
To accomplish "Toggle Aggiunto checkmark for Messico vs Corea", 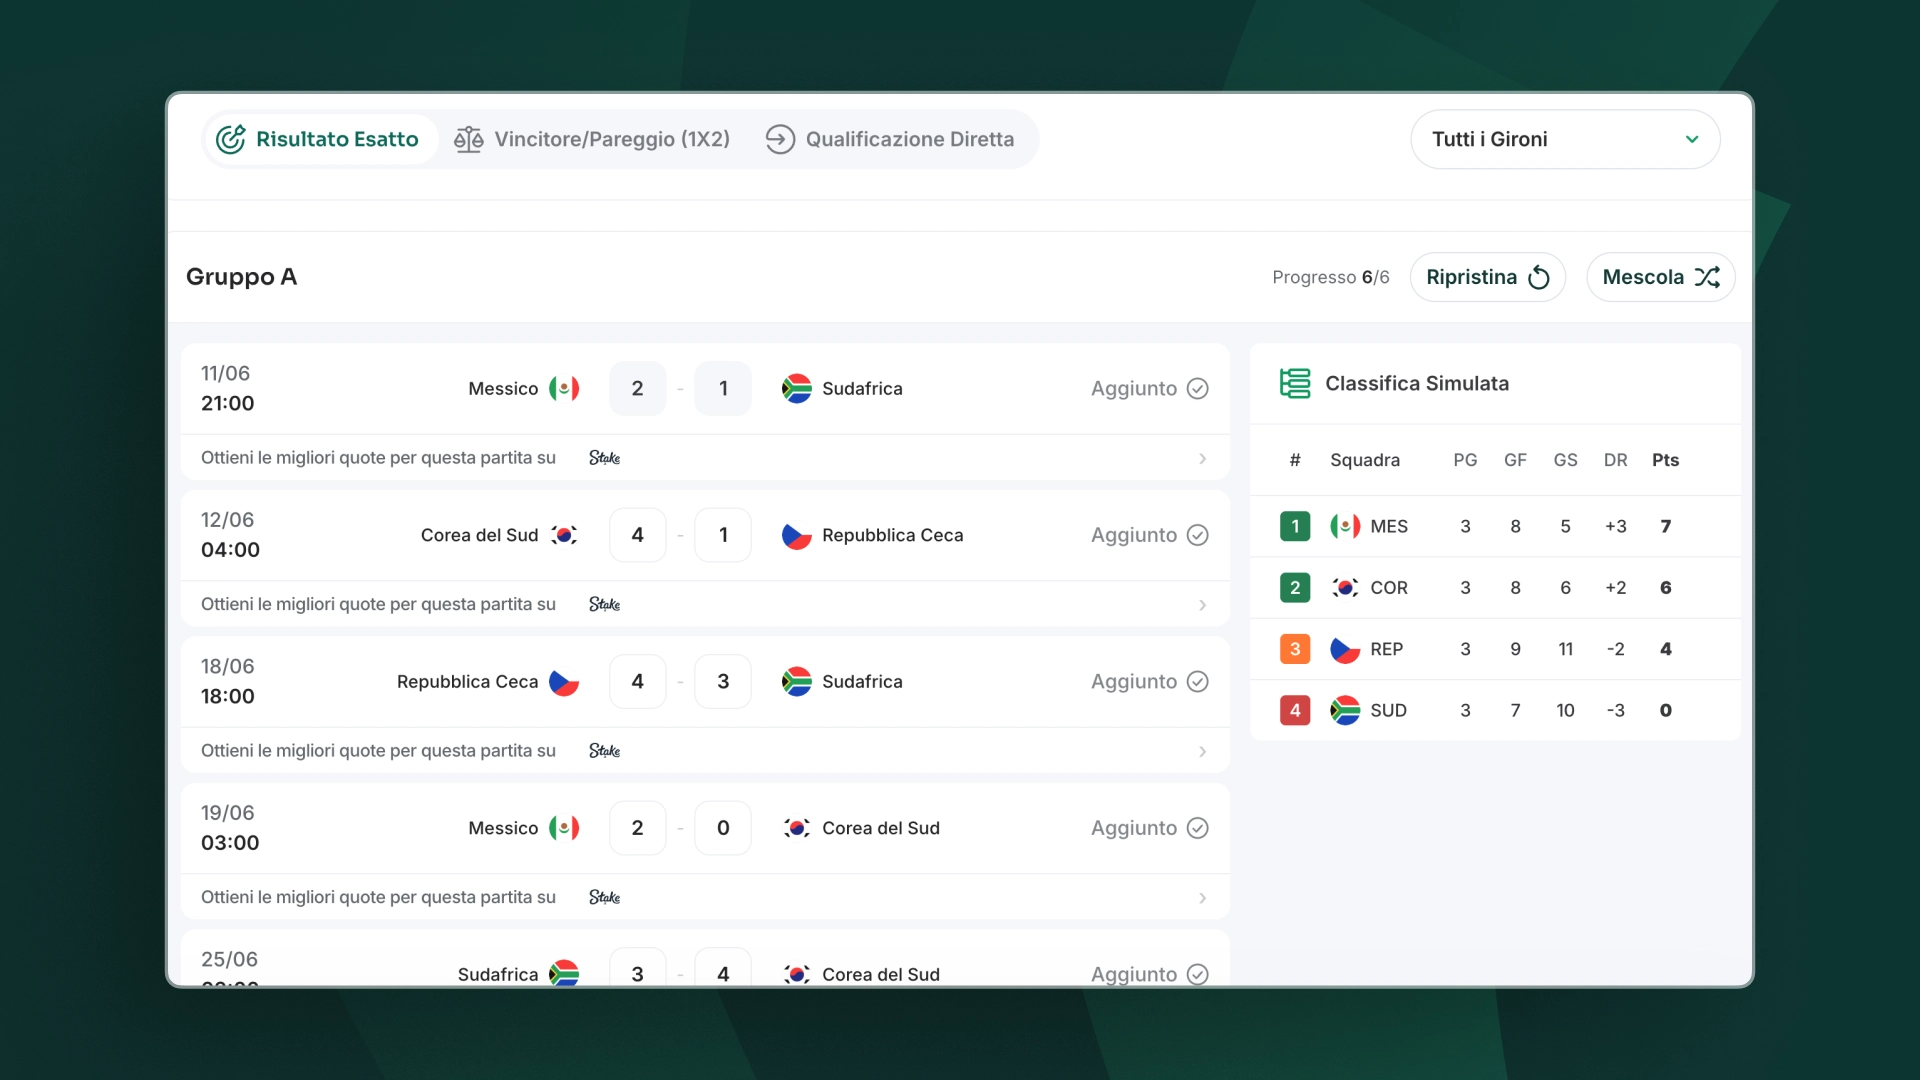I will coord(1198,828).
